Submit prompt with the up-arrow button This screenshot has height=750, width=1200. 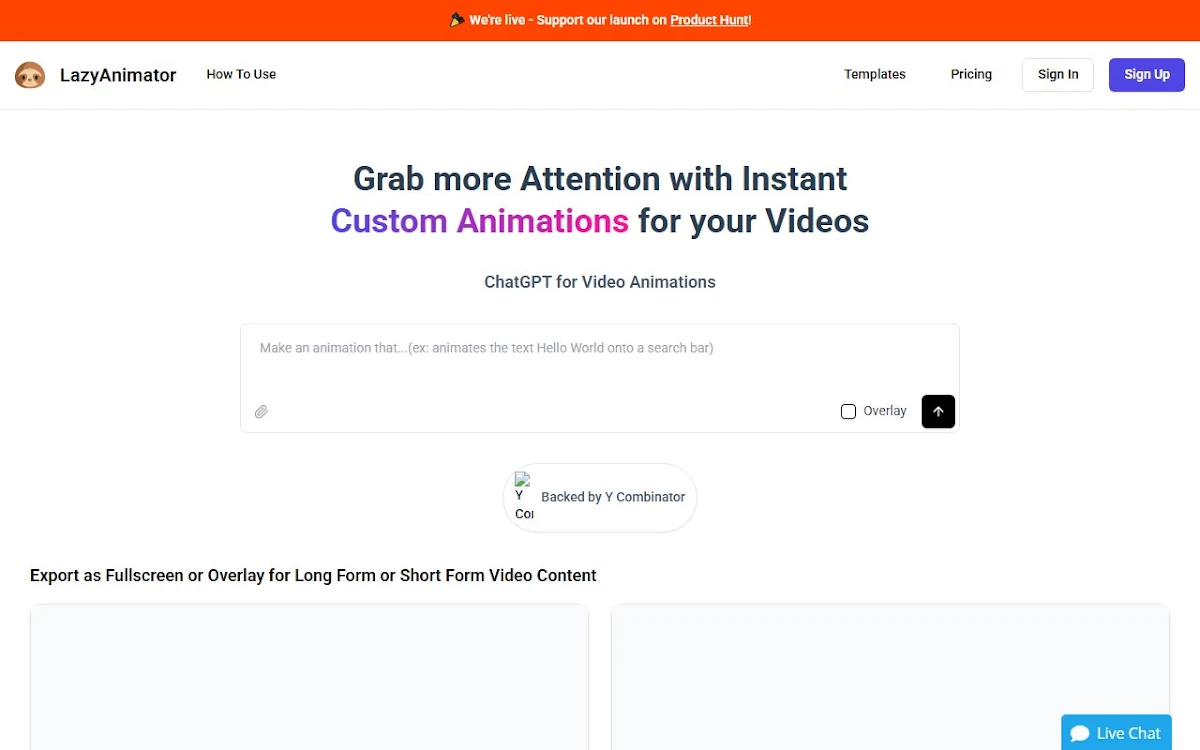[x=938, y=411]
